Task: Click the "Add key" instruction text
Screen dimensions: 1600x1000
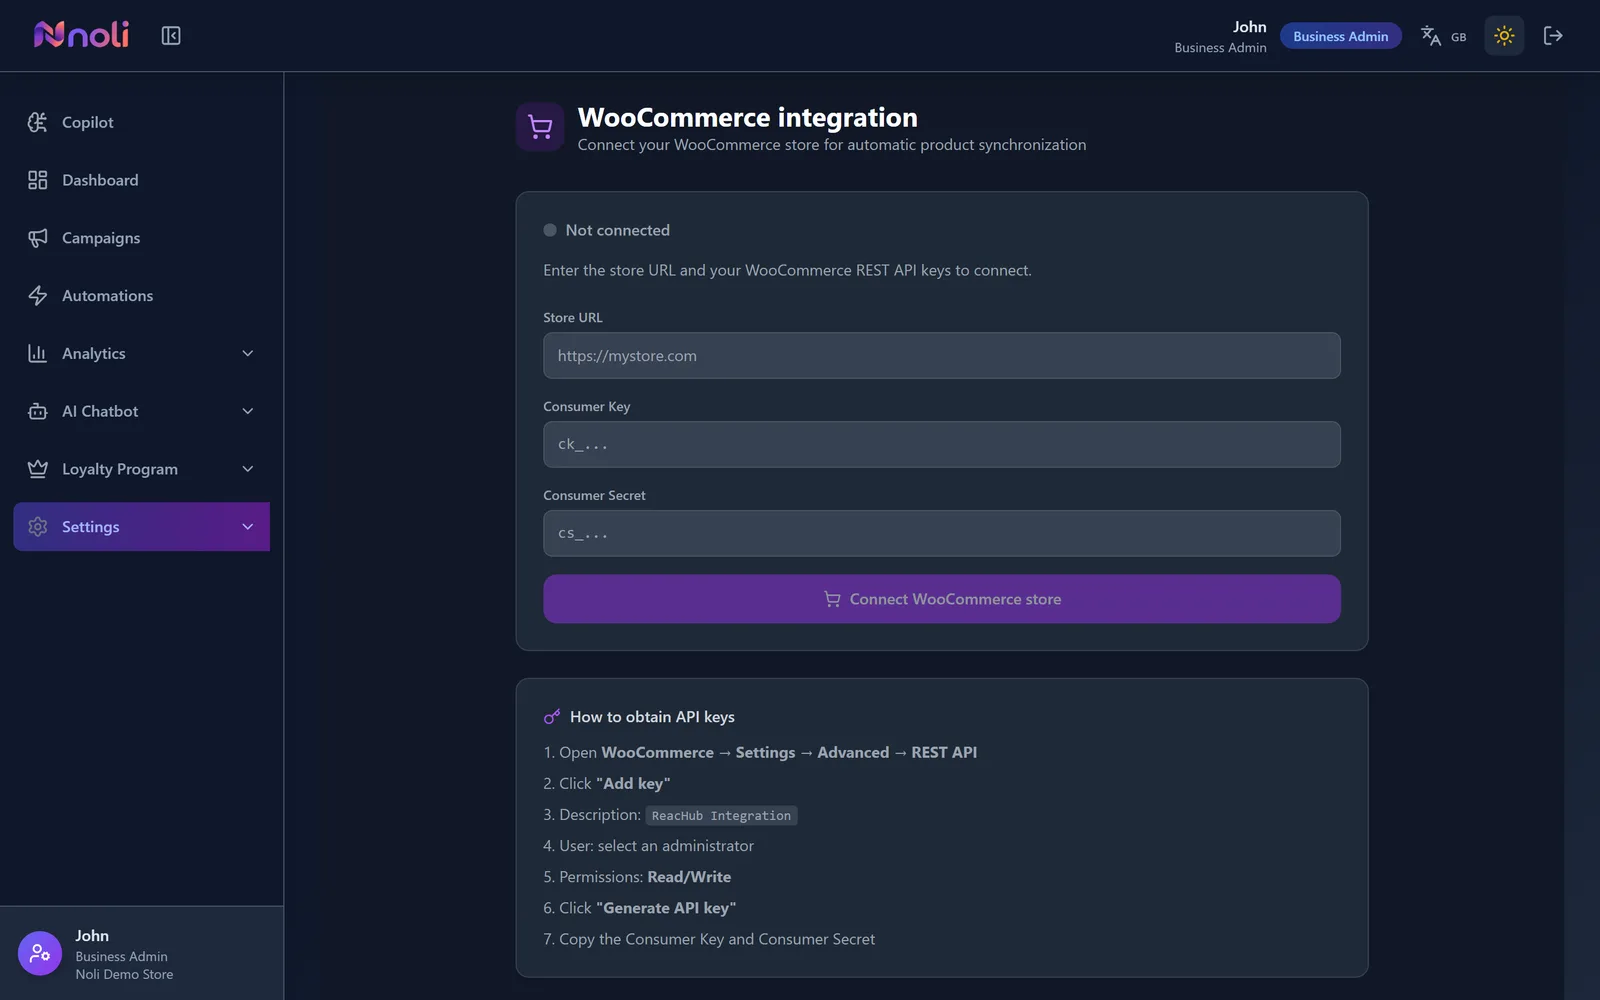Action: (633, 784)
